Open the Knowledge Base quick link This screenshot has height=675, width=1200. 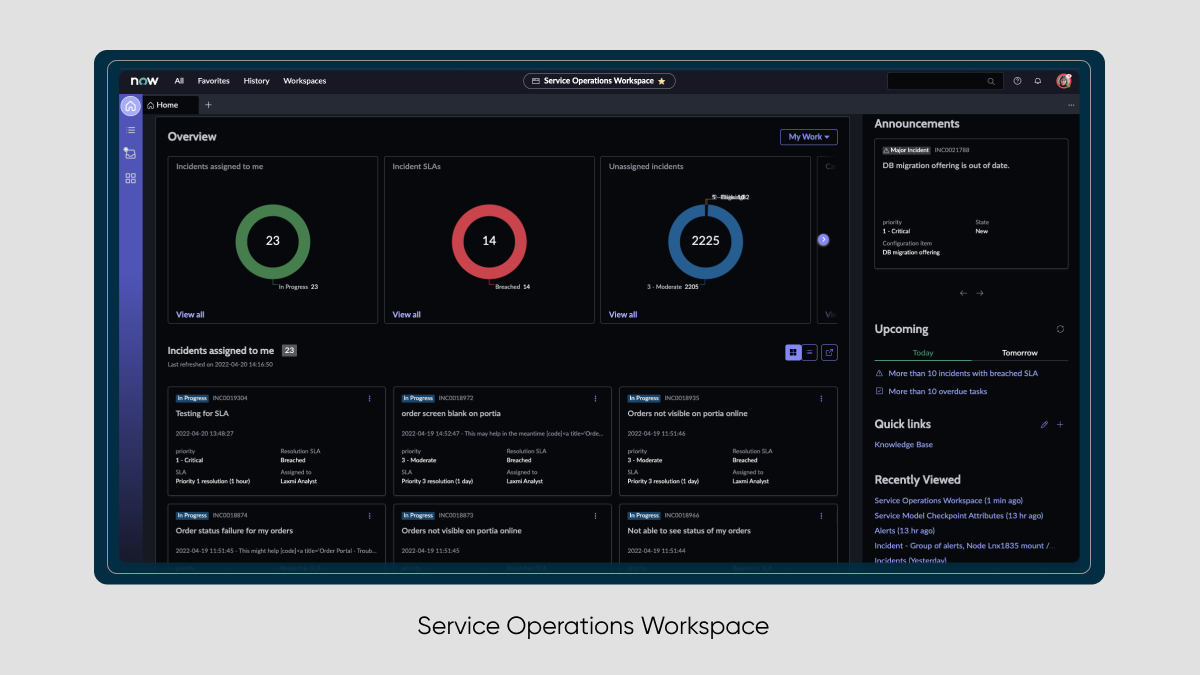pos(903,444)
